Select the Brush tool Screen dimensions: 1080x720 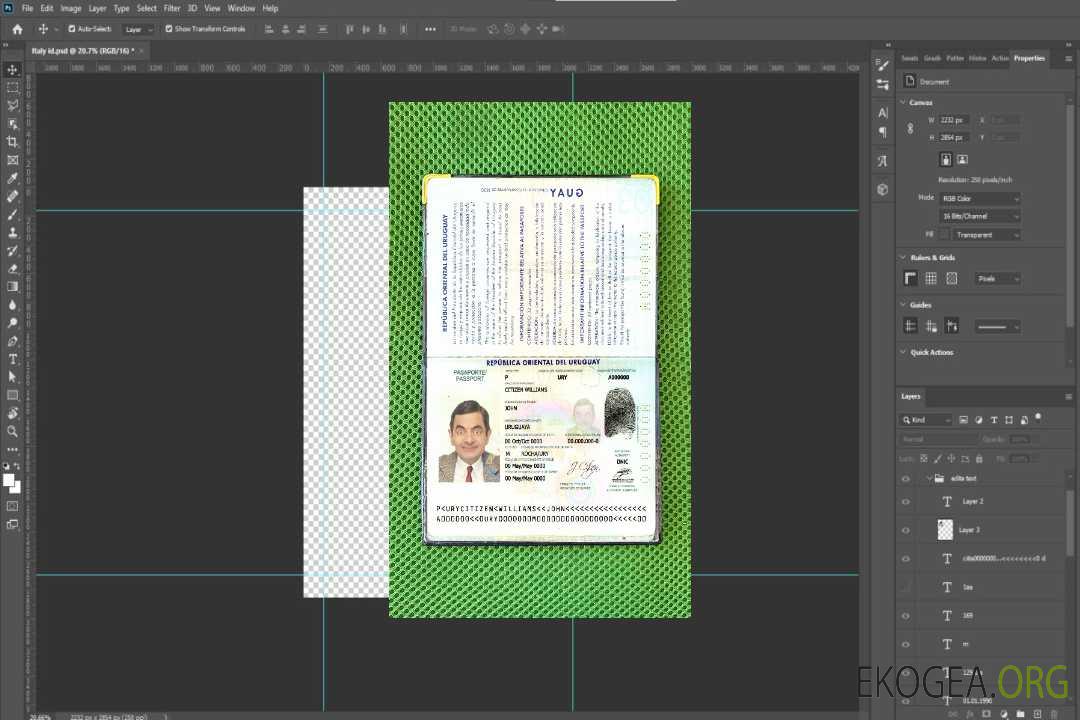pyautogui.click(x=12, y=214)
